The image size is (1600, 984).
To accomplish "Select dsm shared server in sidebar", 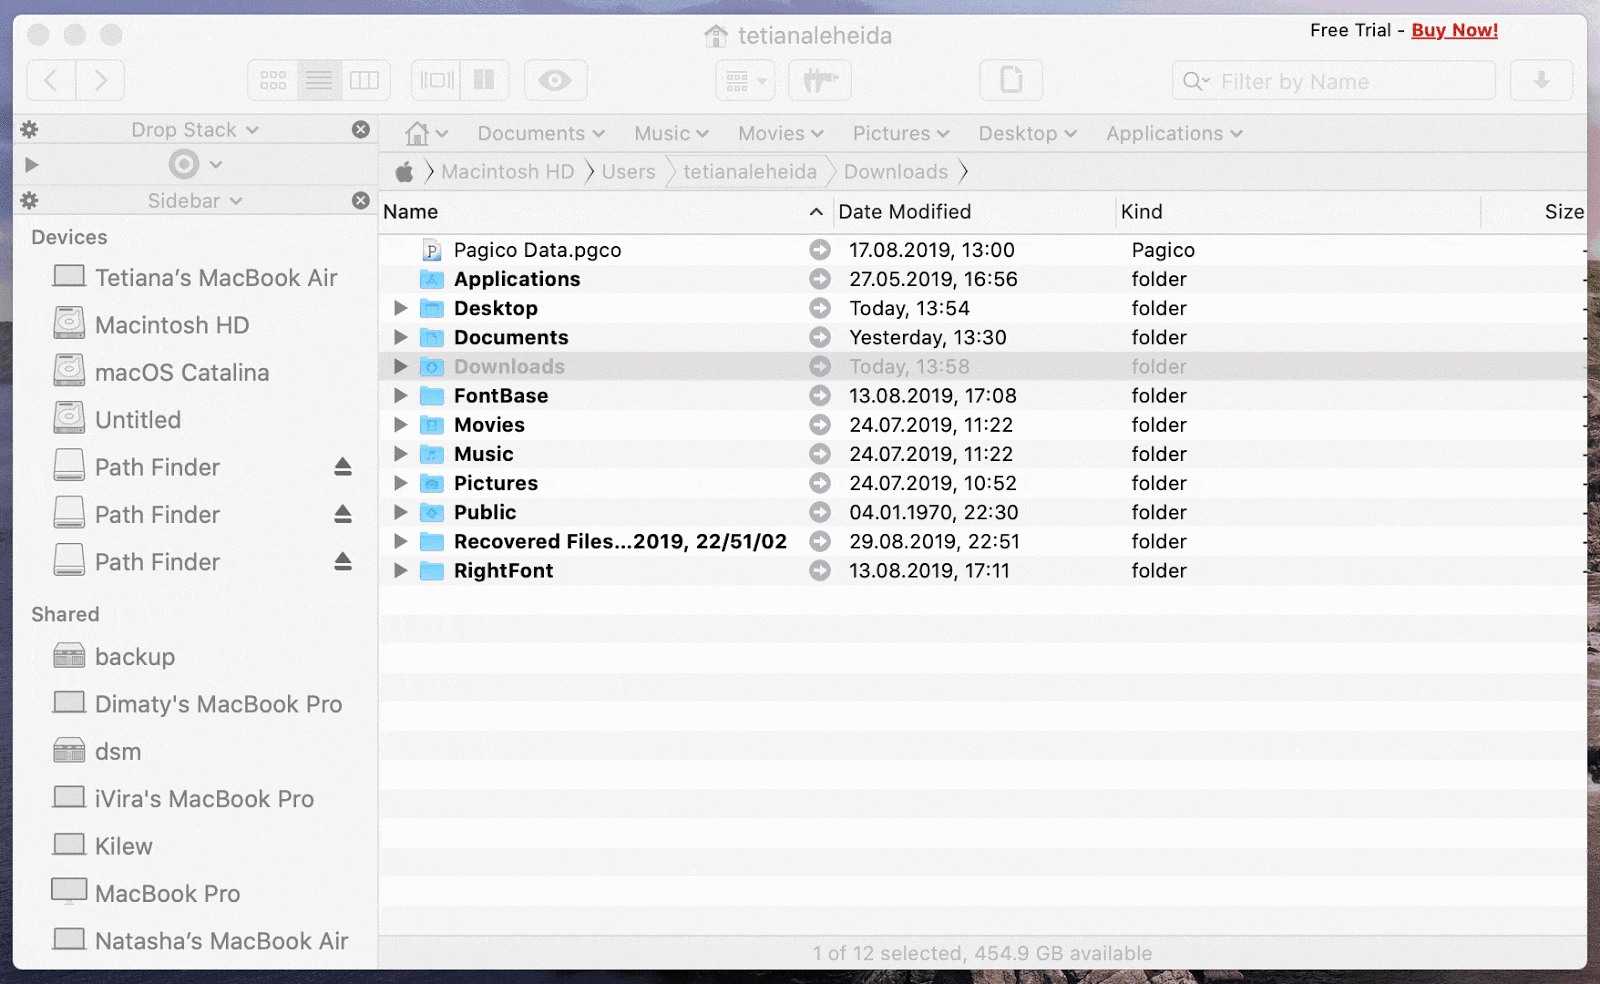I will click(x=97, y=751).
